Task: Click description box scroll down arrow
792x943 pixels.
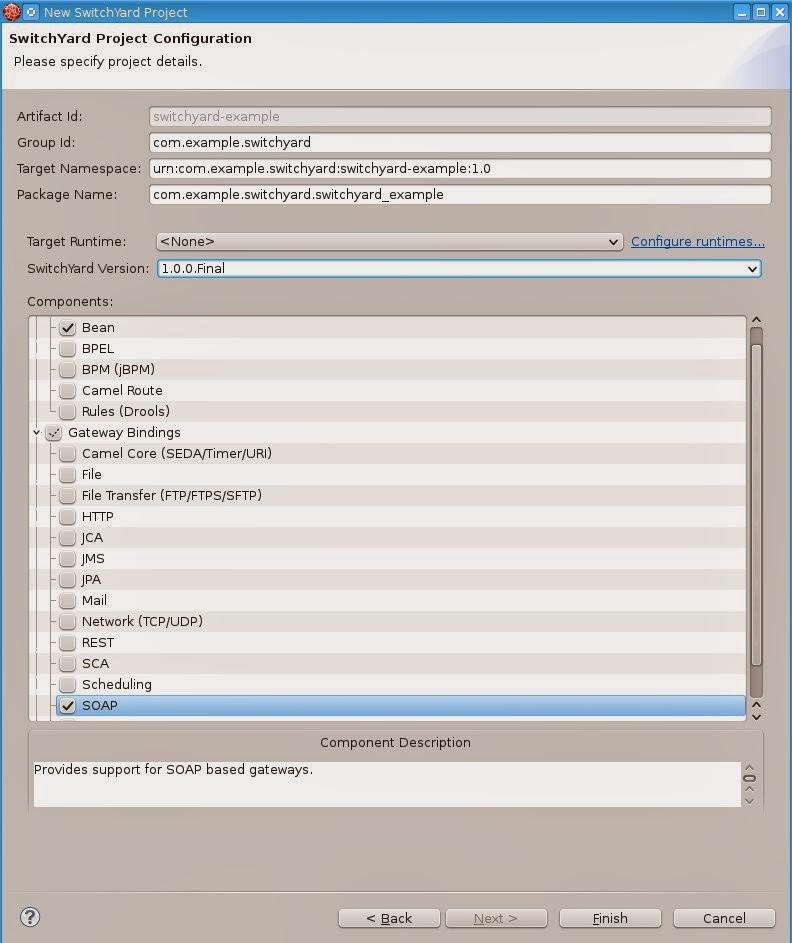Action: (x=749, y=800)
